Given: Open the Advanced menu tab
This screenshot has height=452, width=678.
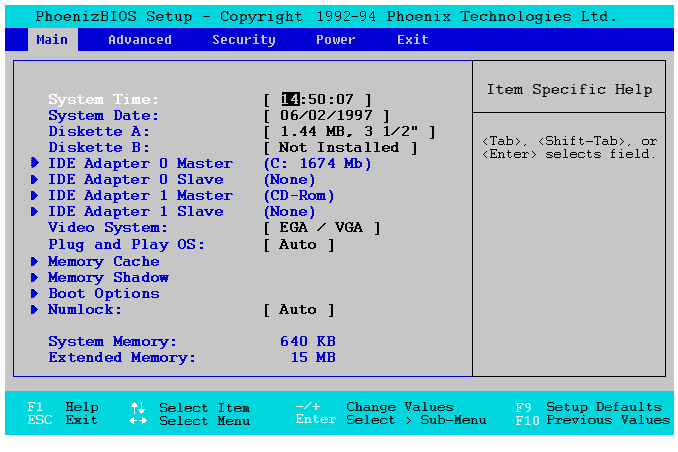Looking at the screenshot, I should coord(139,40).
